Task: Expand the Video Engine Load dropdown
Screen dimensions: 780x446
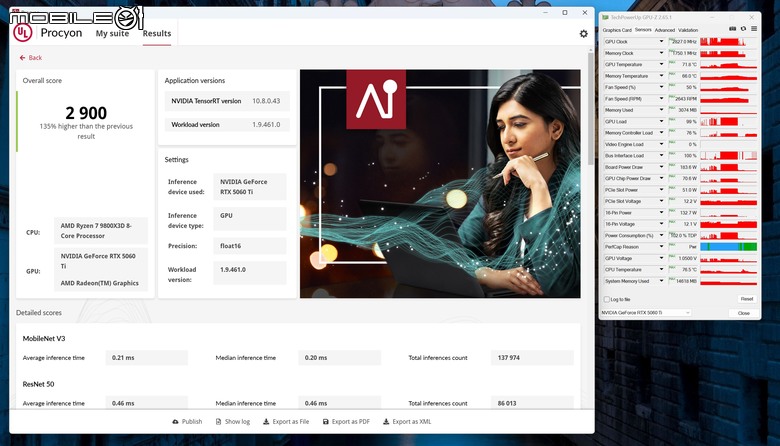Action: (x=661, y=144)
